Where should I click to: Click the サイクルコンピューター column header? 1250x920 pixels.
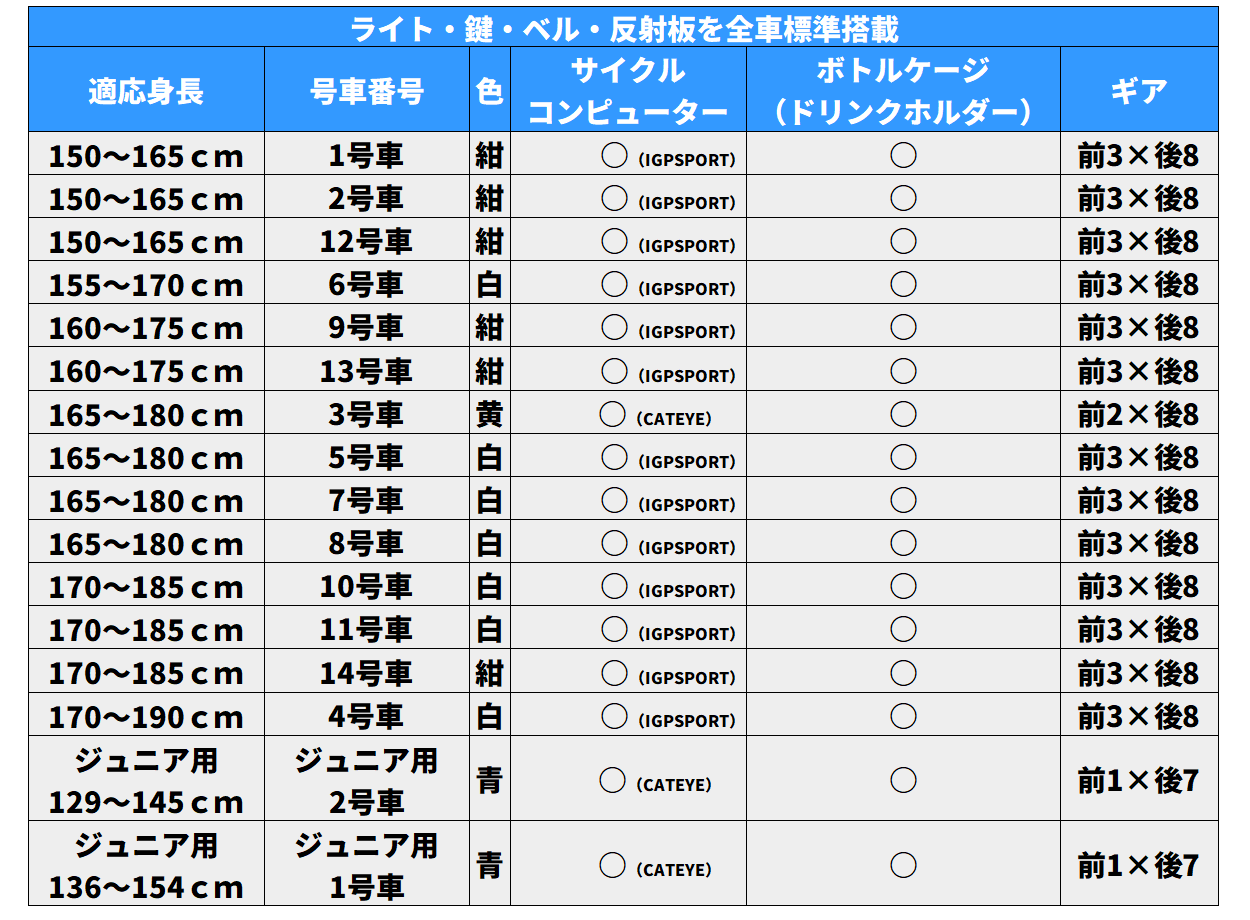tap(627, 91)
